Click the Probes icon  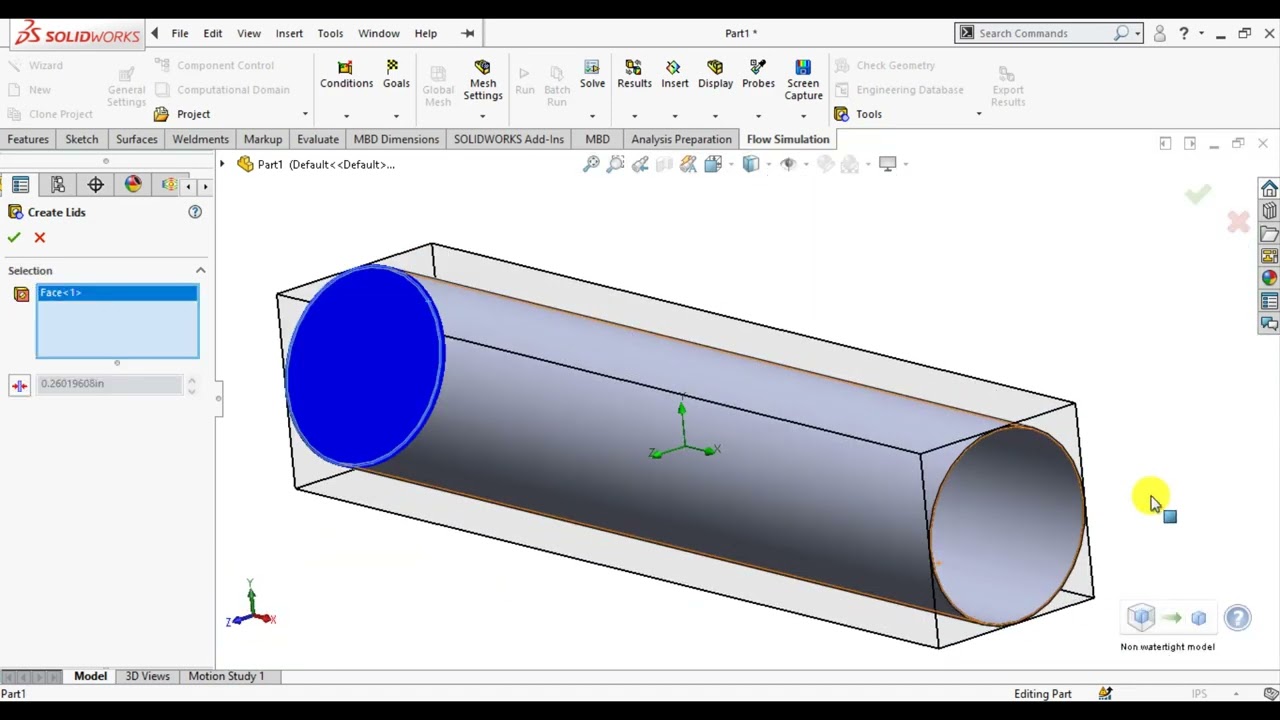click(x=758, y=67)
